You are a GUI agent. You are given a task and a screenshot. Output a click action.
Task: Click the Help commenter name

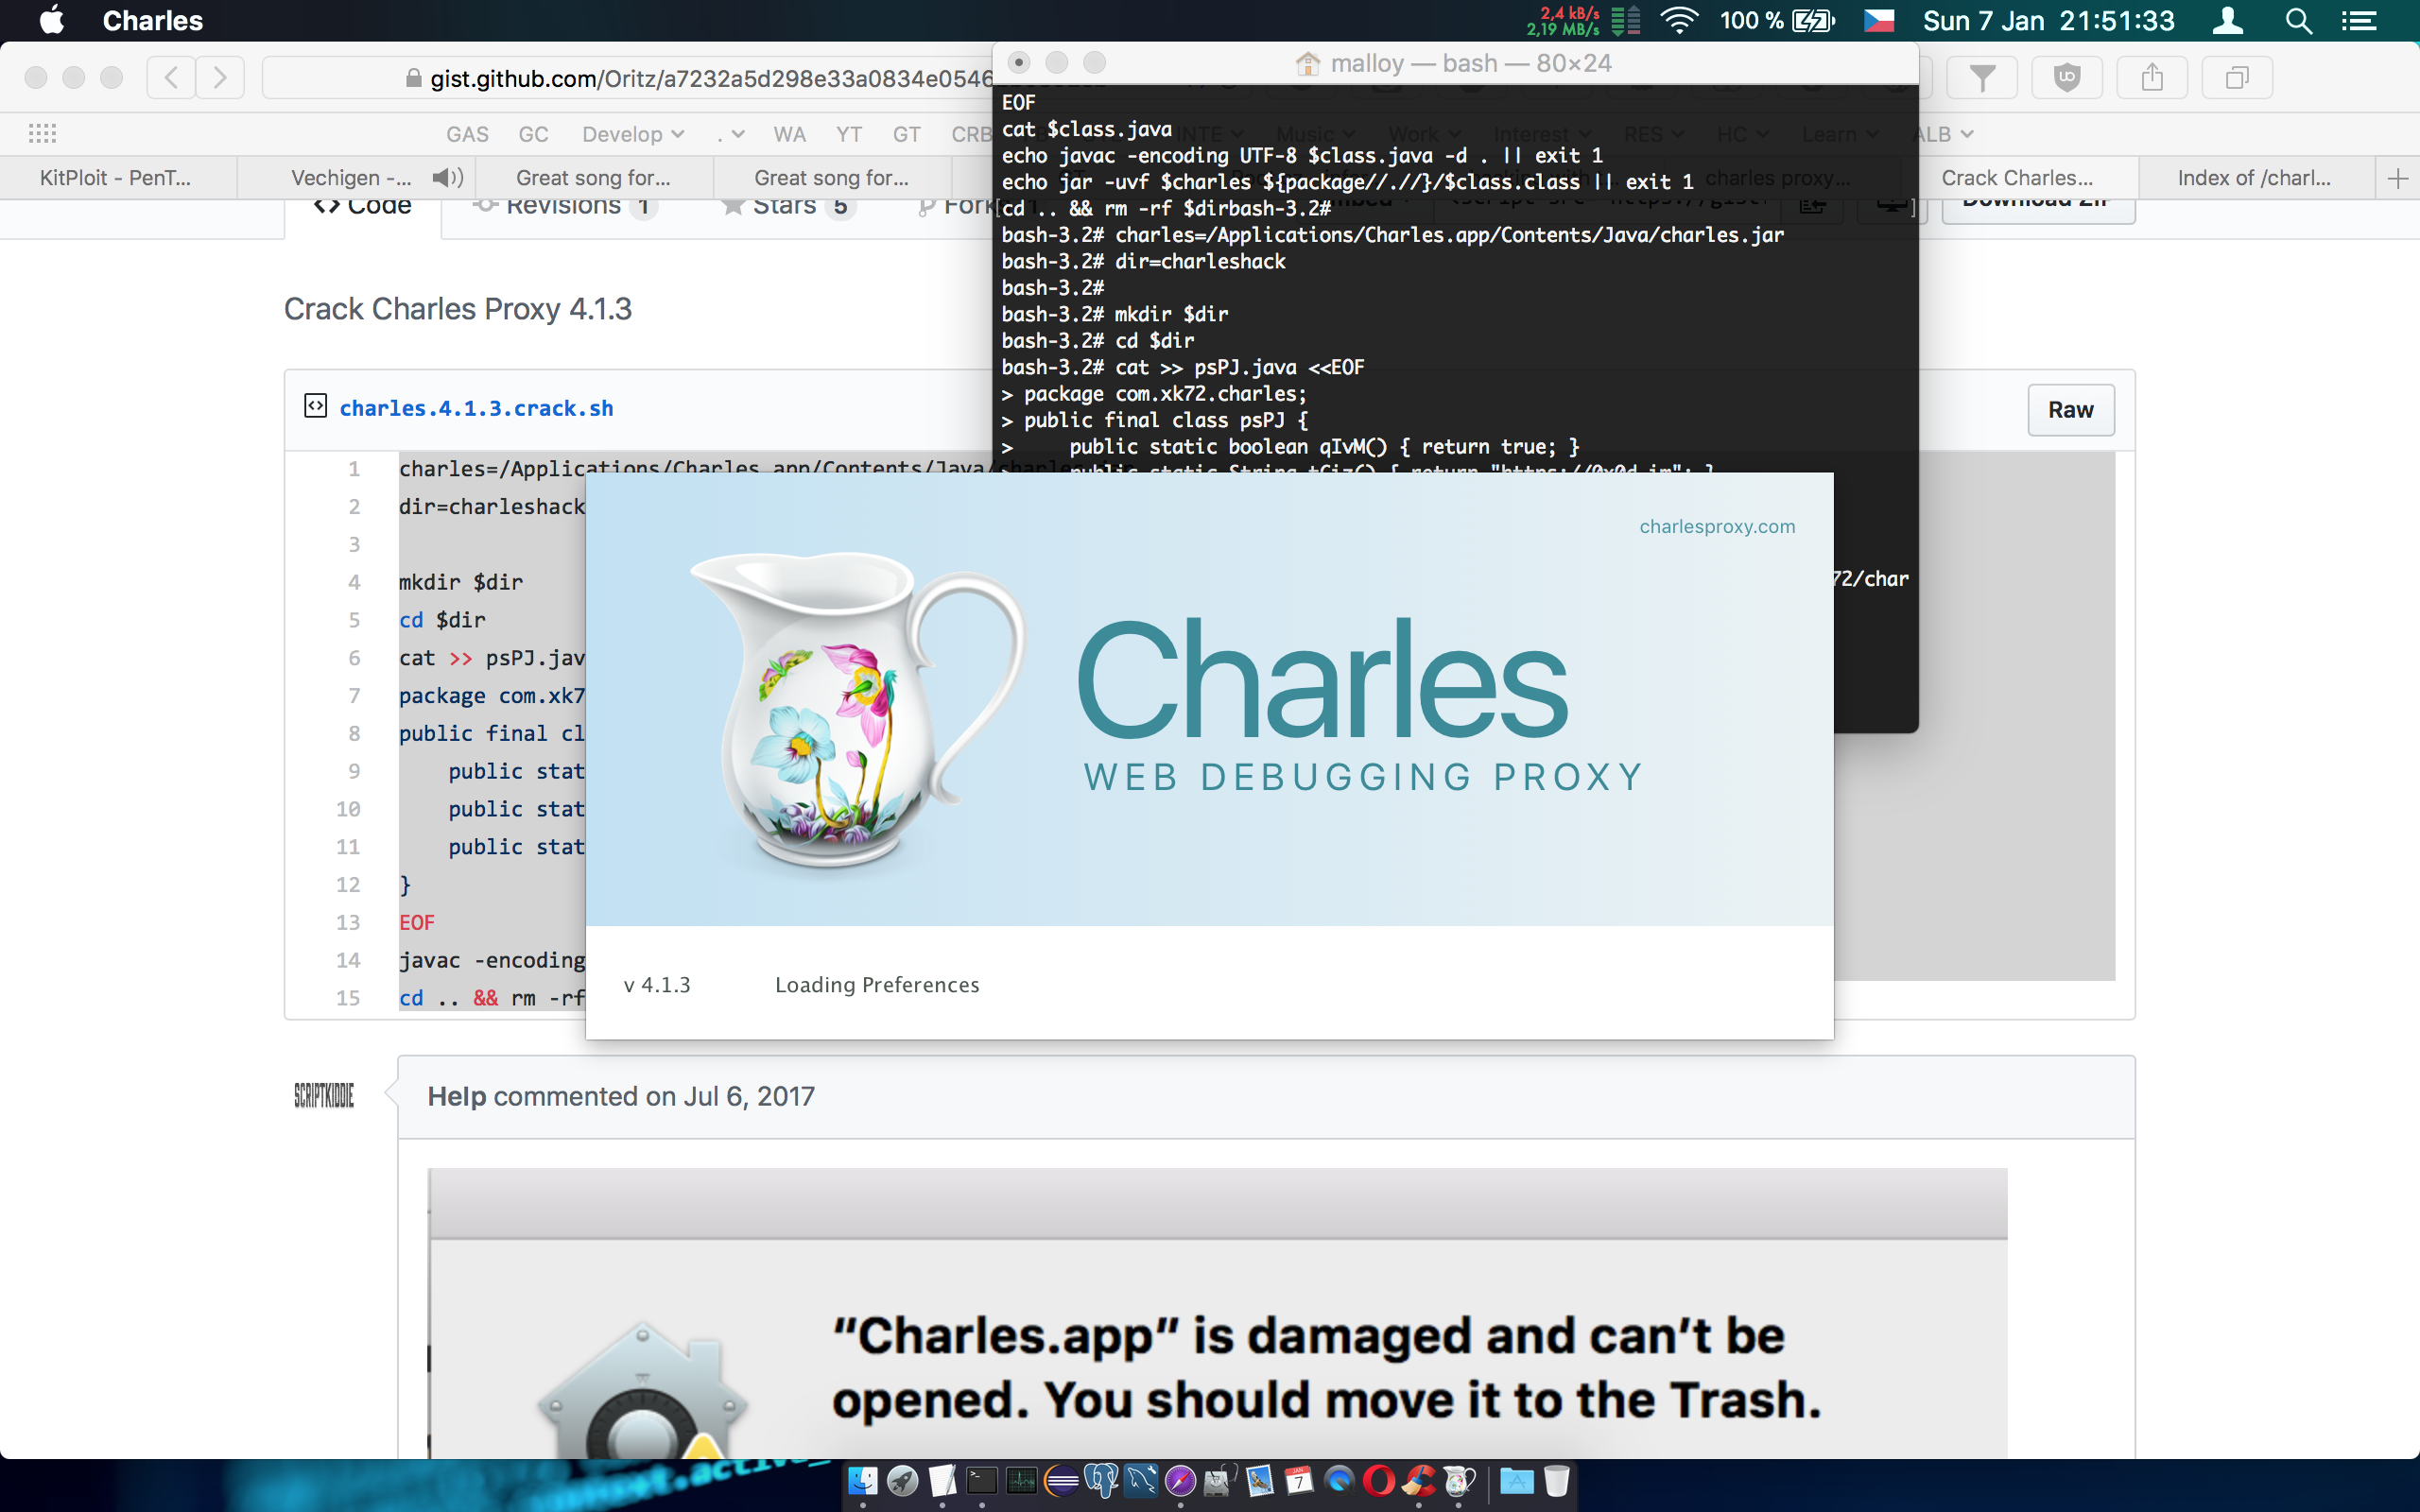[457, 1096]
